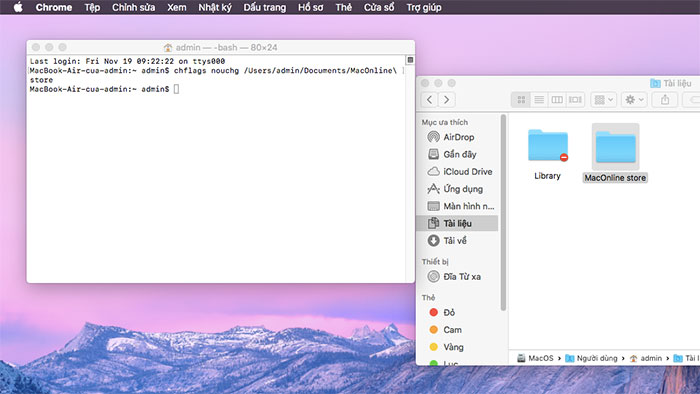Select the MacOnline store folder

pyautogui.click(x=615, y=153)
